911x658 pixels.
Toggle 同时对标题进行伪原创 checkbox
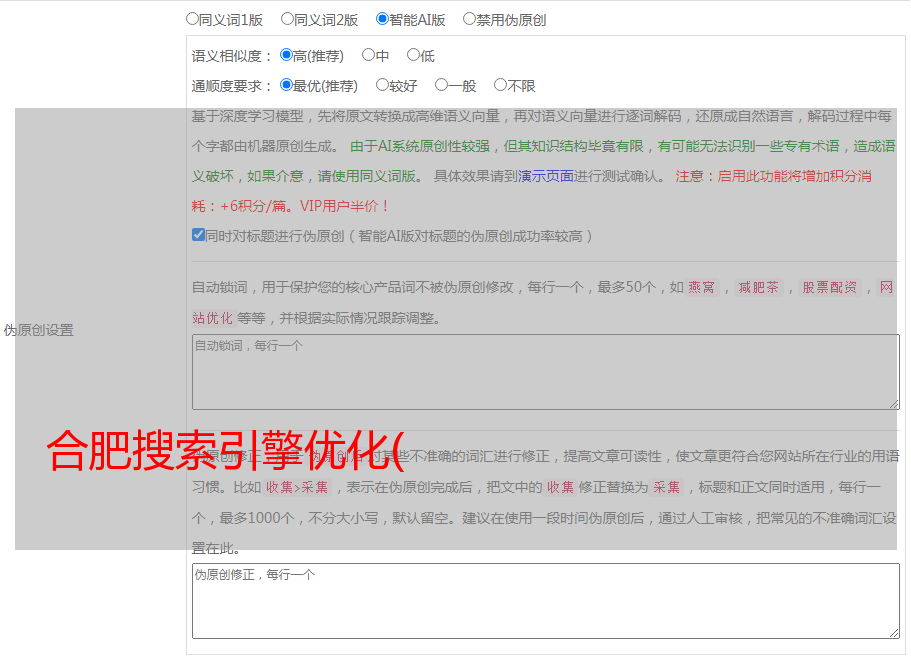pyautogui.click(x=198, y=235)
